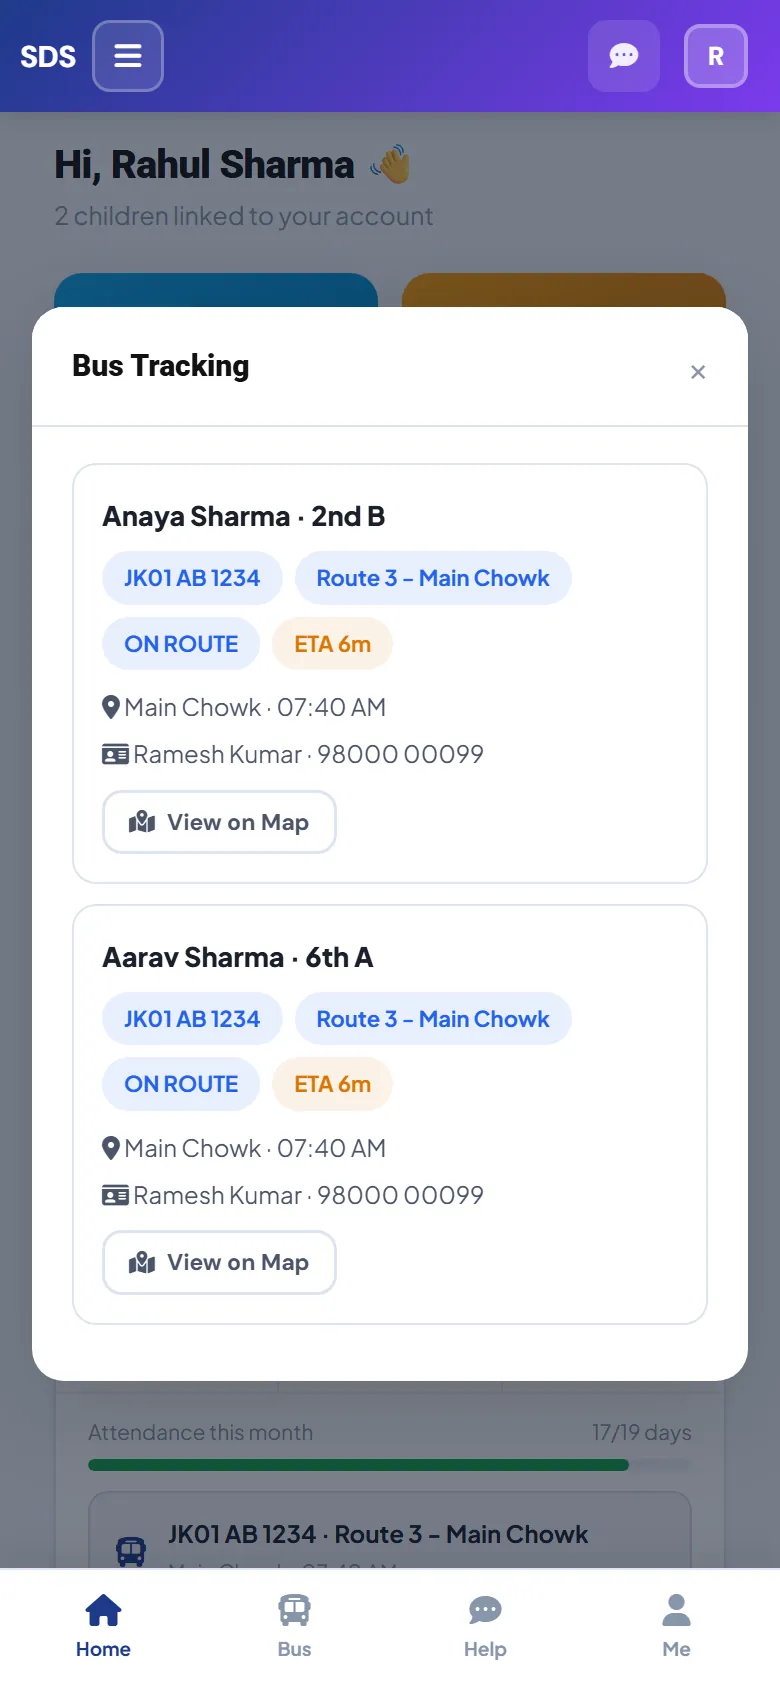The width and height of the screenshot is (780, 1688).
Task: Click driver ID card icon in Anaya's card
Action: coord(115,754)
